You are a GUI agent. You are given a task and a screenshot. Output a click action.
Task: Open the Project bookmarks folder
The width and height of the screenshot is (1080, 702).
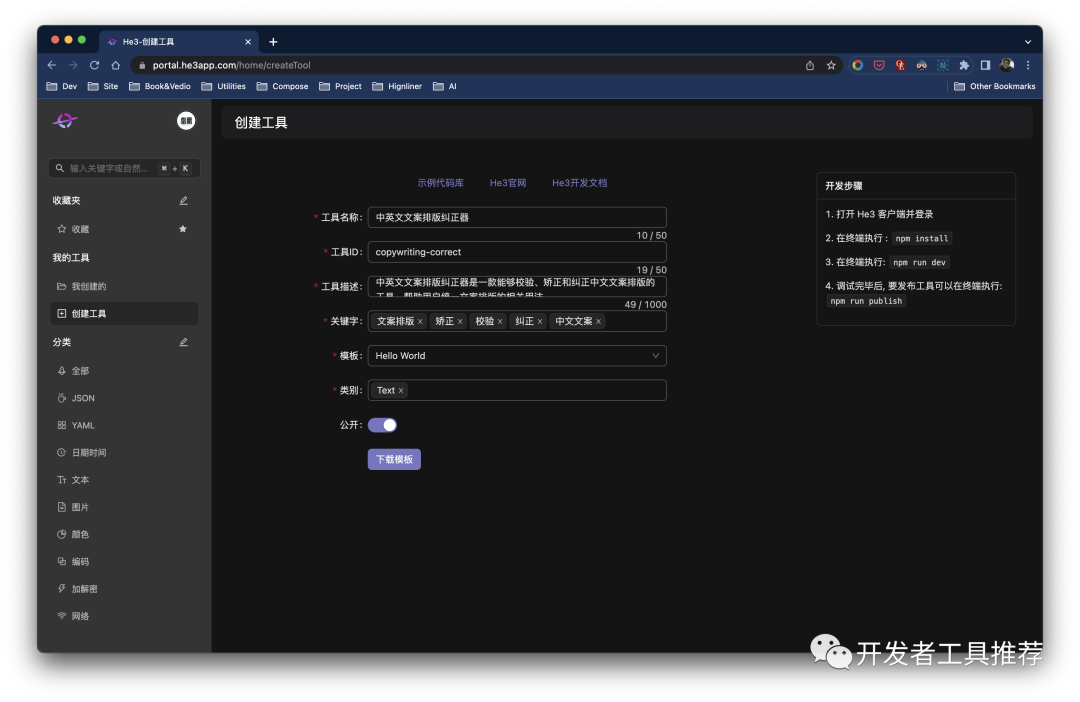340,86
